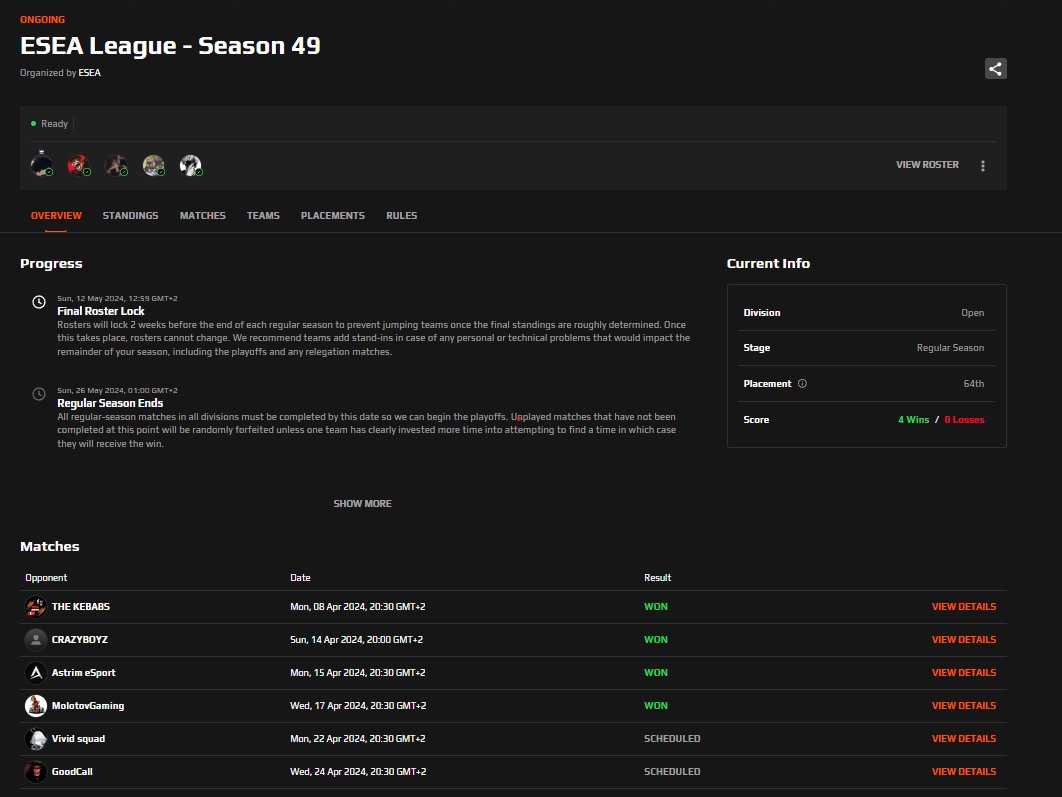The image size is (1062, 797).
Task: Expand progress list with Show More
Action: pos(362,504)
